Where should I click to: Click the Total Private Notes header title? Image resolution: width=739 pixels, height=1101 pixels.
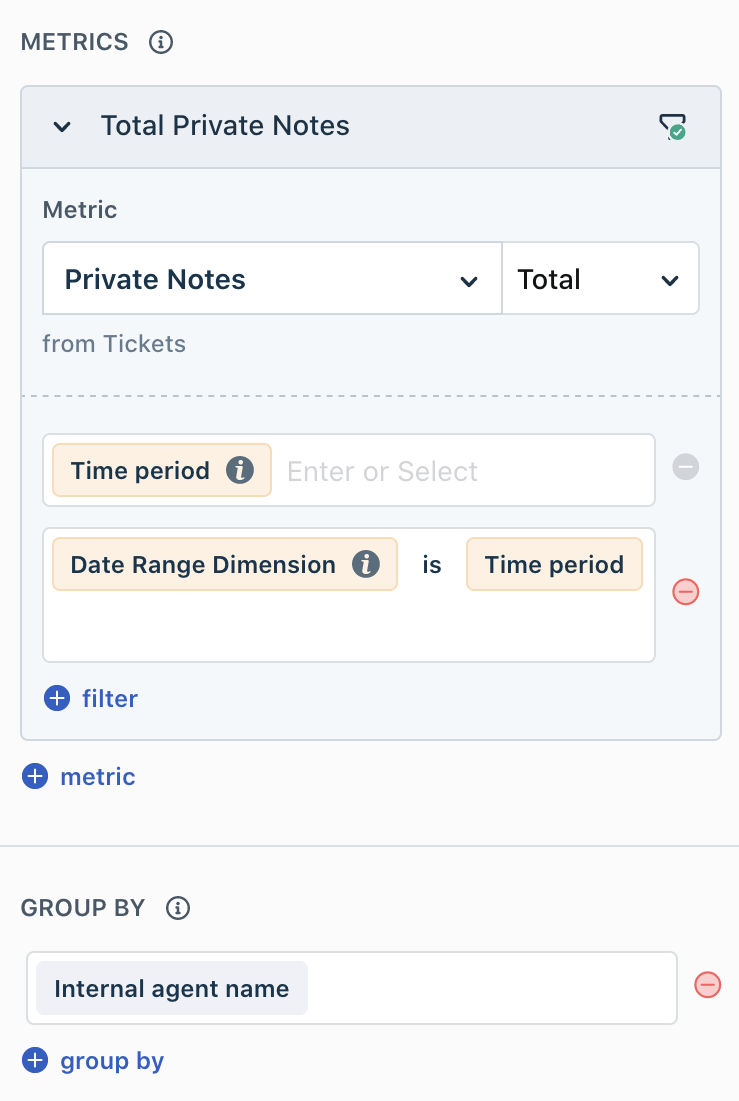coord(225,127)
